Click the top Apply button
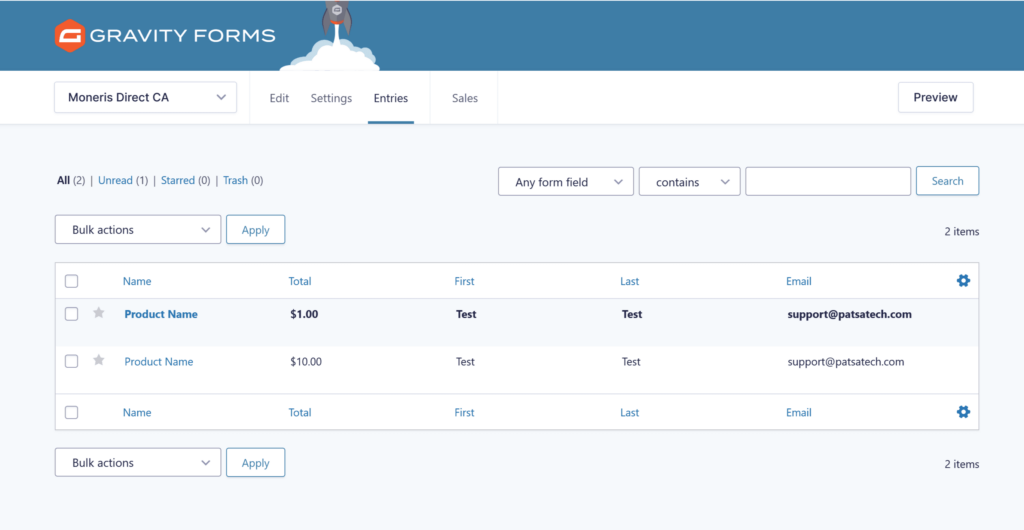The height and width of the screenshot is (530, 1024). point(255,230)
